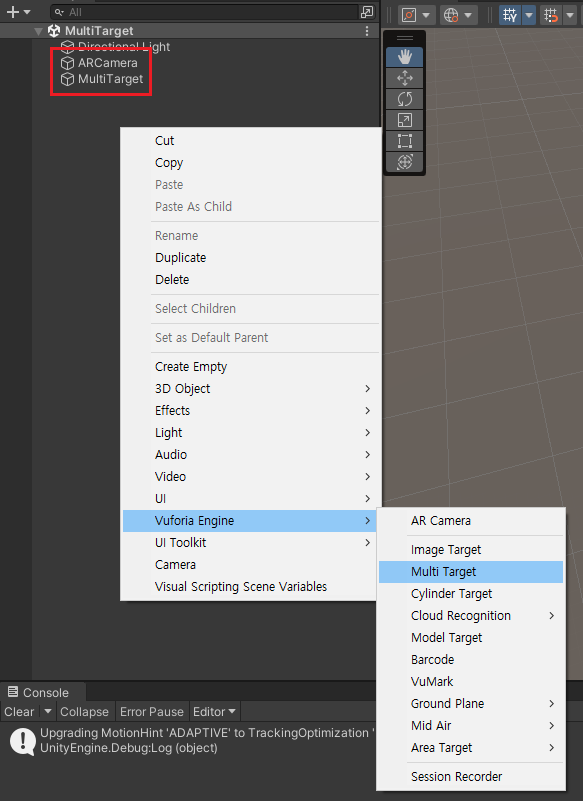Click the MultiTarget child object cube icon

click(x=67, y=79)
